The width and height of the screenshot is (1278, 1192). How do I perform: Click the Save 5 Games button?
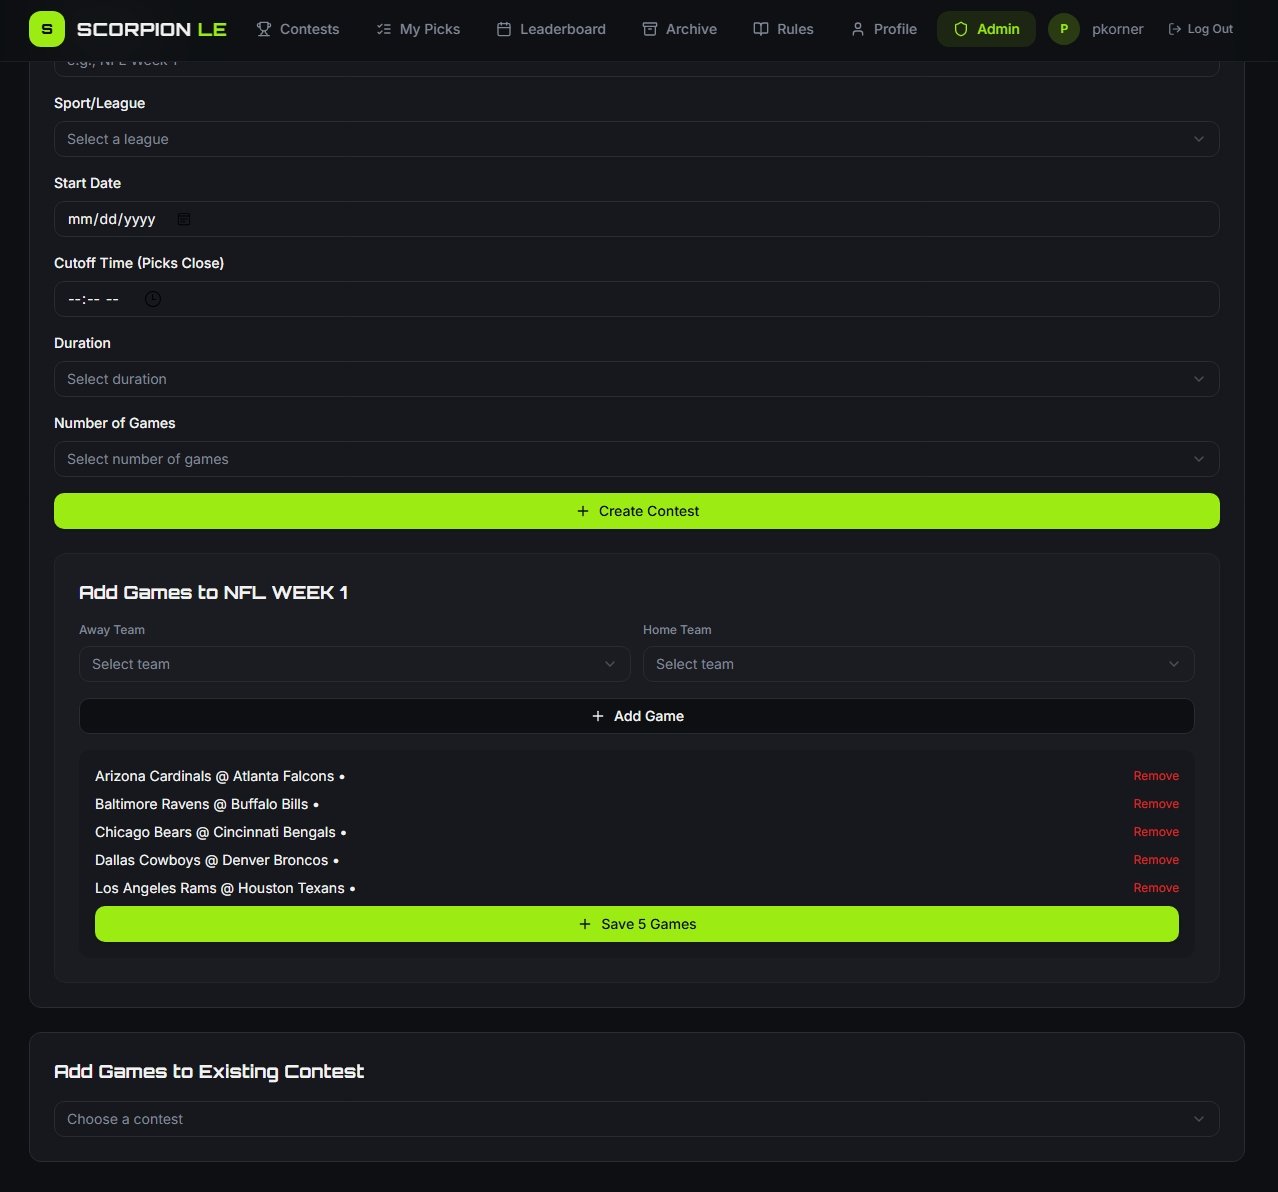point(636,924)
